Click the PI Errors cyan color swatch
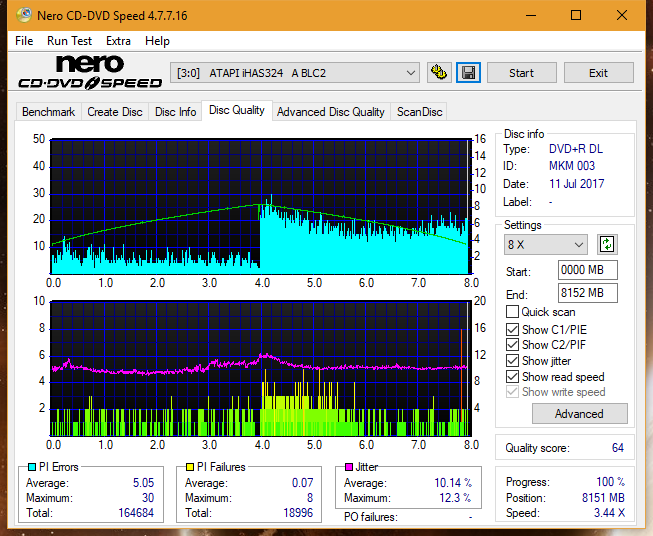Viewport: 653px width, 536px height. point(32,467)
